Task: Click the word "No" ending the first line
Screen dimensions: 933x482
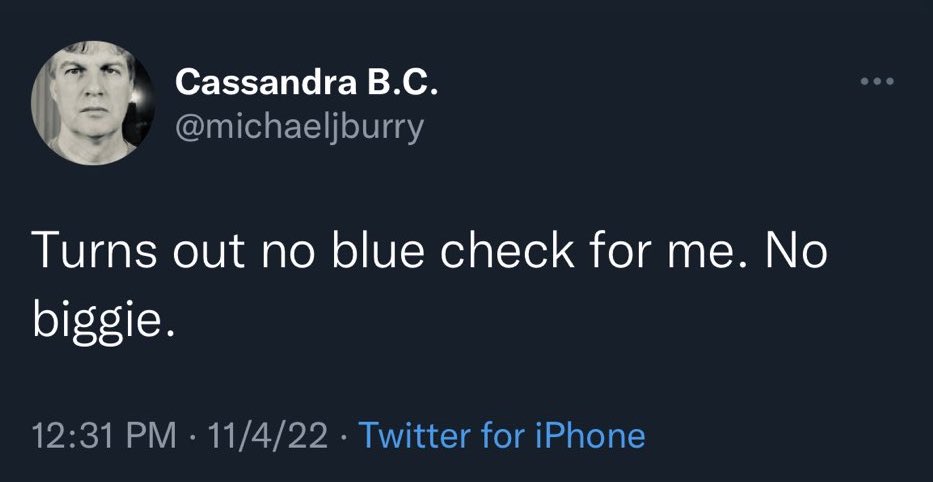Action: coord(797,255)
